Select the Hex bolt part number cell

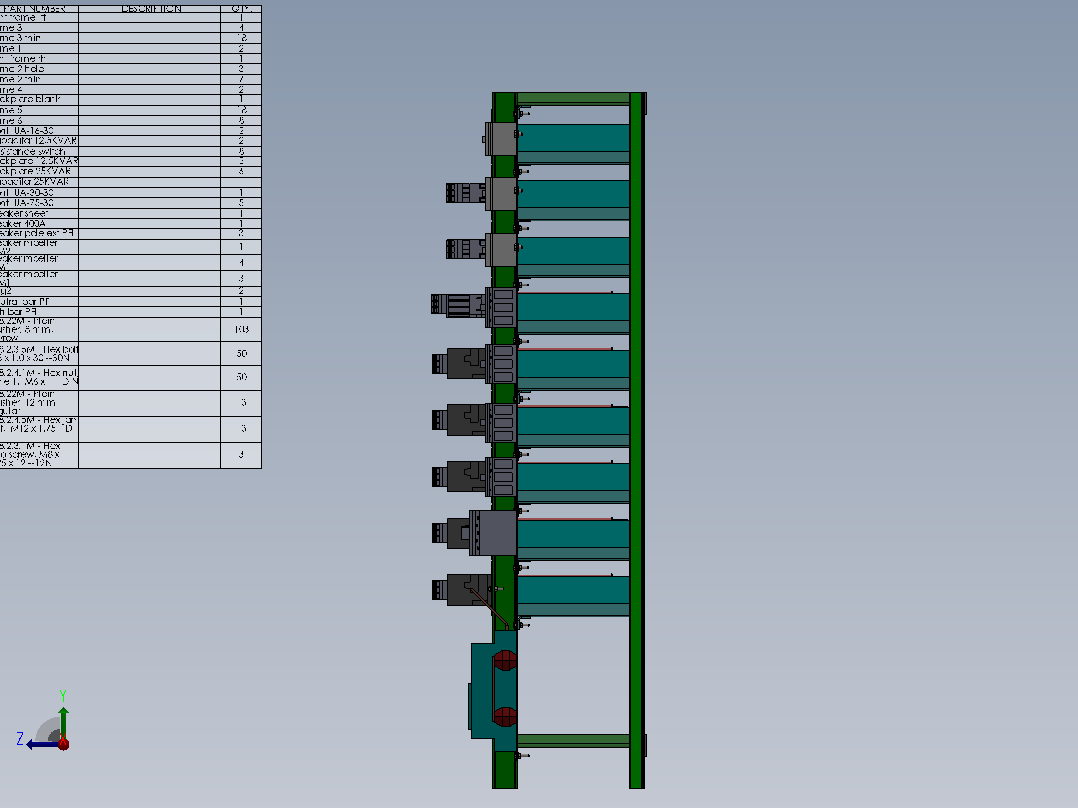point(39,353)
